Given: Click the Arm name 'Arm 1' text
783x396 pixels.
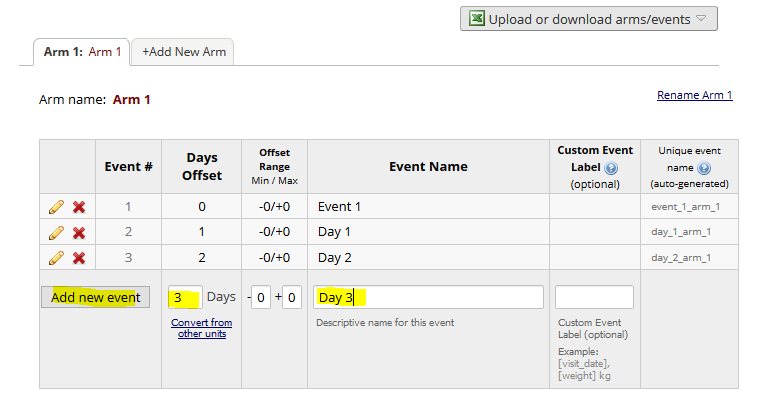Looking at the screenshot, I should click(x=131, y=99).
